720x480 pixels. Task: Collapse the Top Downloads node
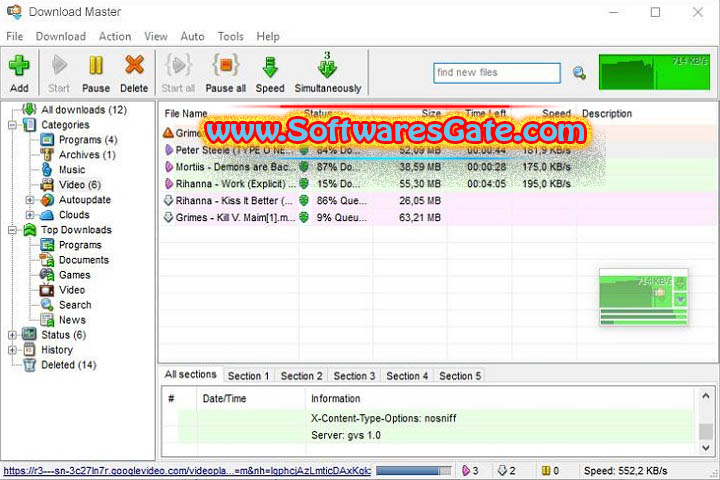point(12,230)
